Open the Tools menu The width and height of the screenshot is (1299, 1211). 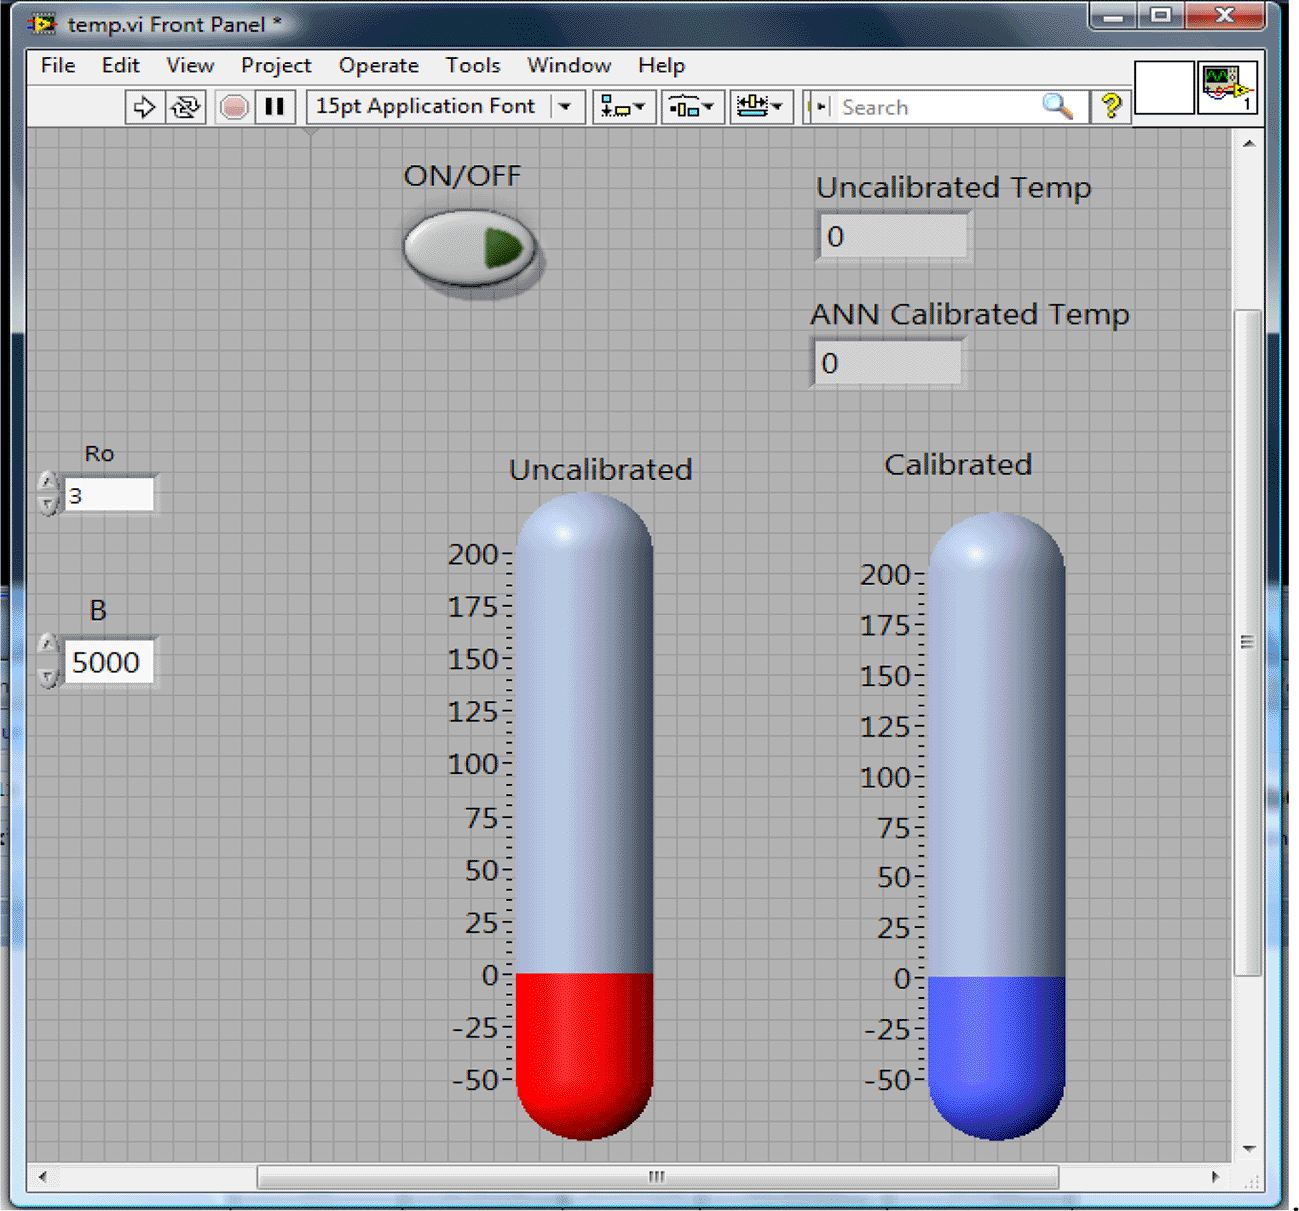coord(473,66)
